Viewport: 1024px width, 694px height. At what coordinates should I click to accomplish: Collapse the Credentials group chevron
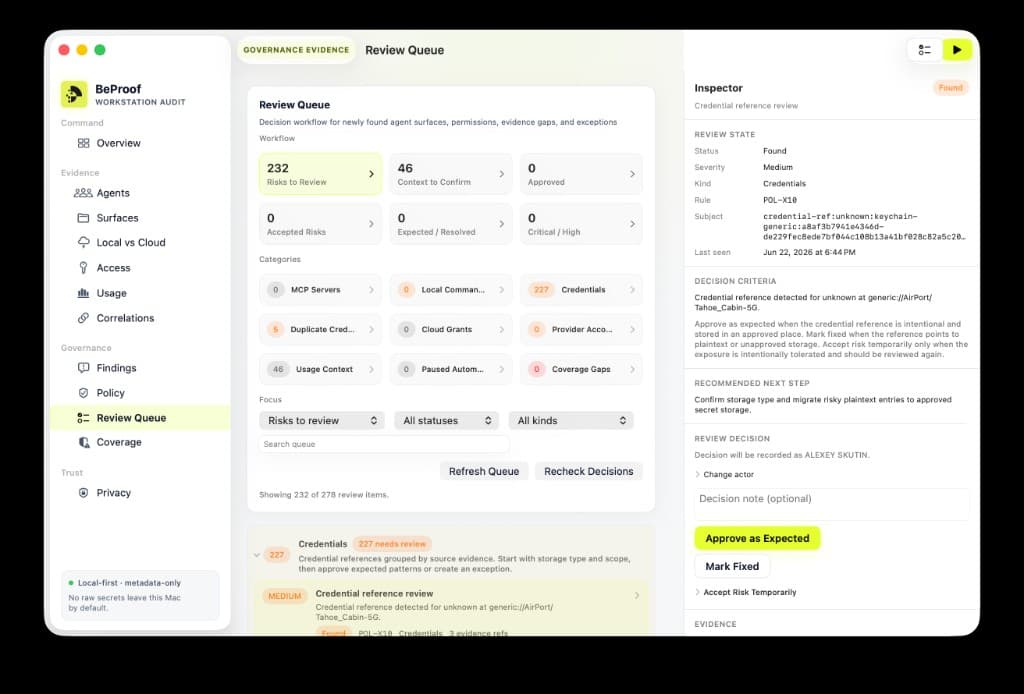click(257, 555)
